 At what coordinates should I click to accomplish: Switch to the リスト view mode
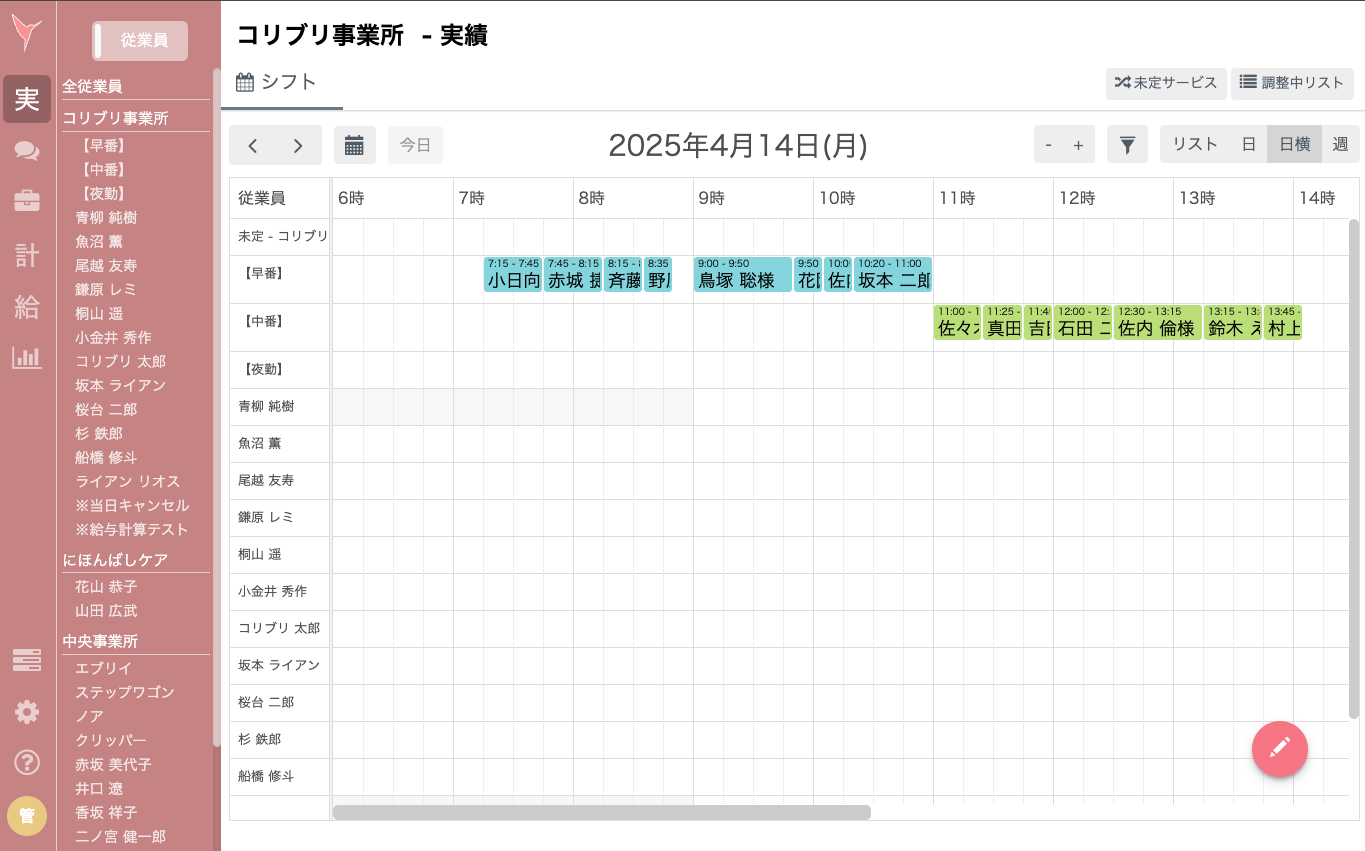(x=1194, y=144)
